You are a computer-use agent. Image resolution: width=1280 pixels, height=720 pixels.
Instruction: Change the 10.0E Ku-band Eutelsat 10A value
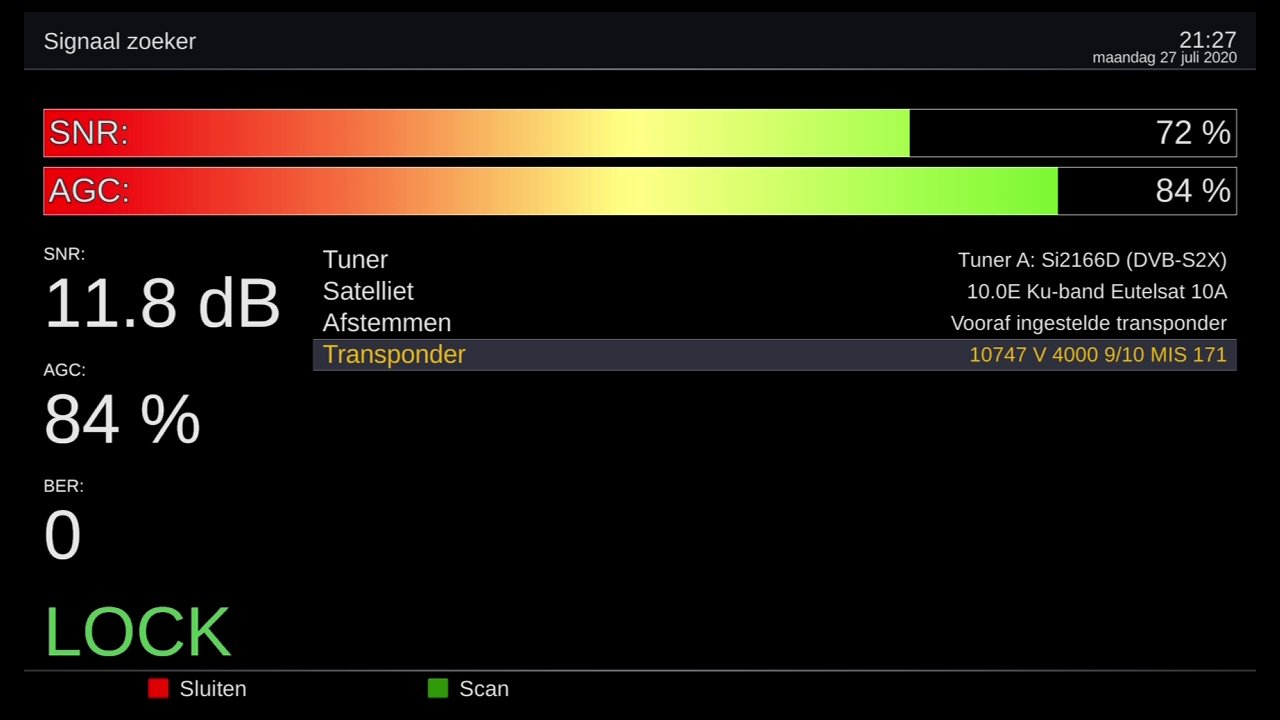[1096, 292]
